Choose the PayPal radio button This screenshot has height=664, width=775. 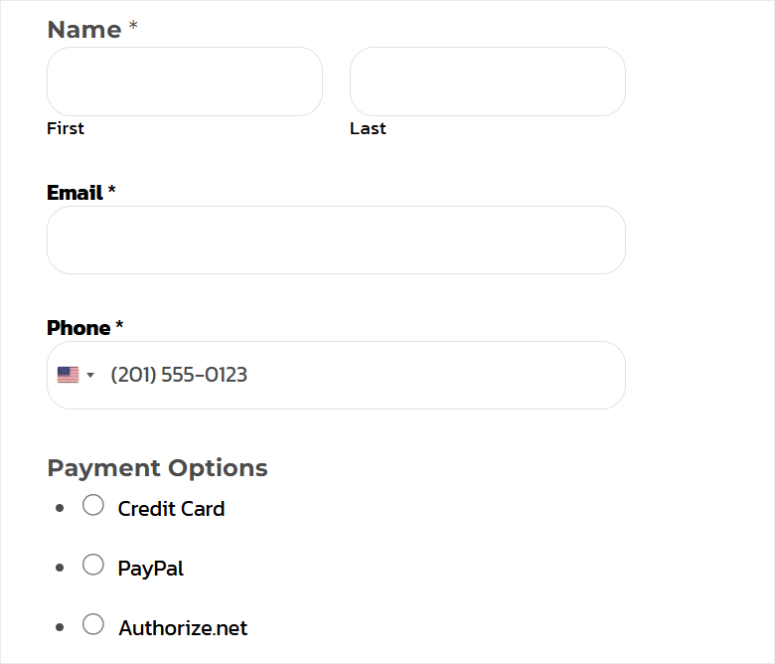click(x=93, y=565)
